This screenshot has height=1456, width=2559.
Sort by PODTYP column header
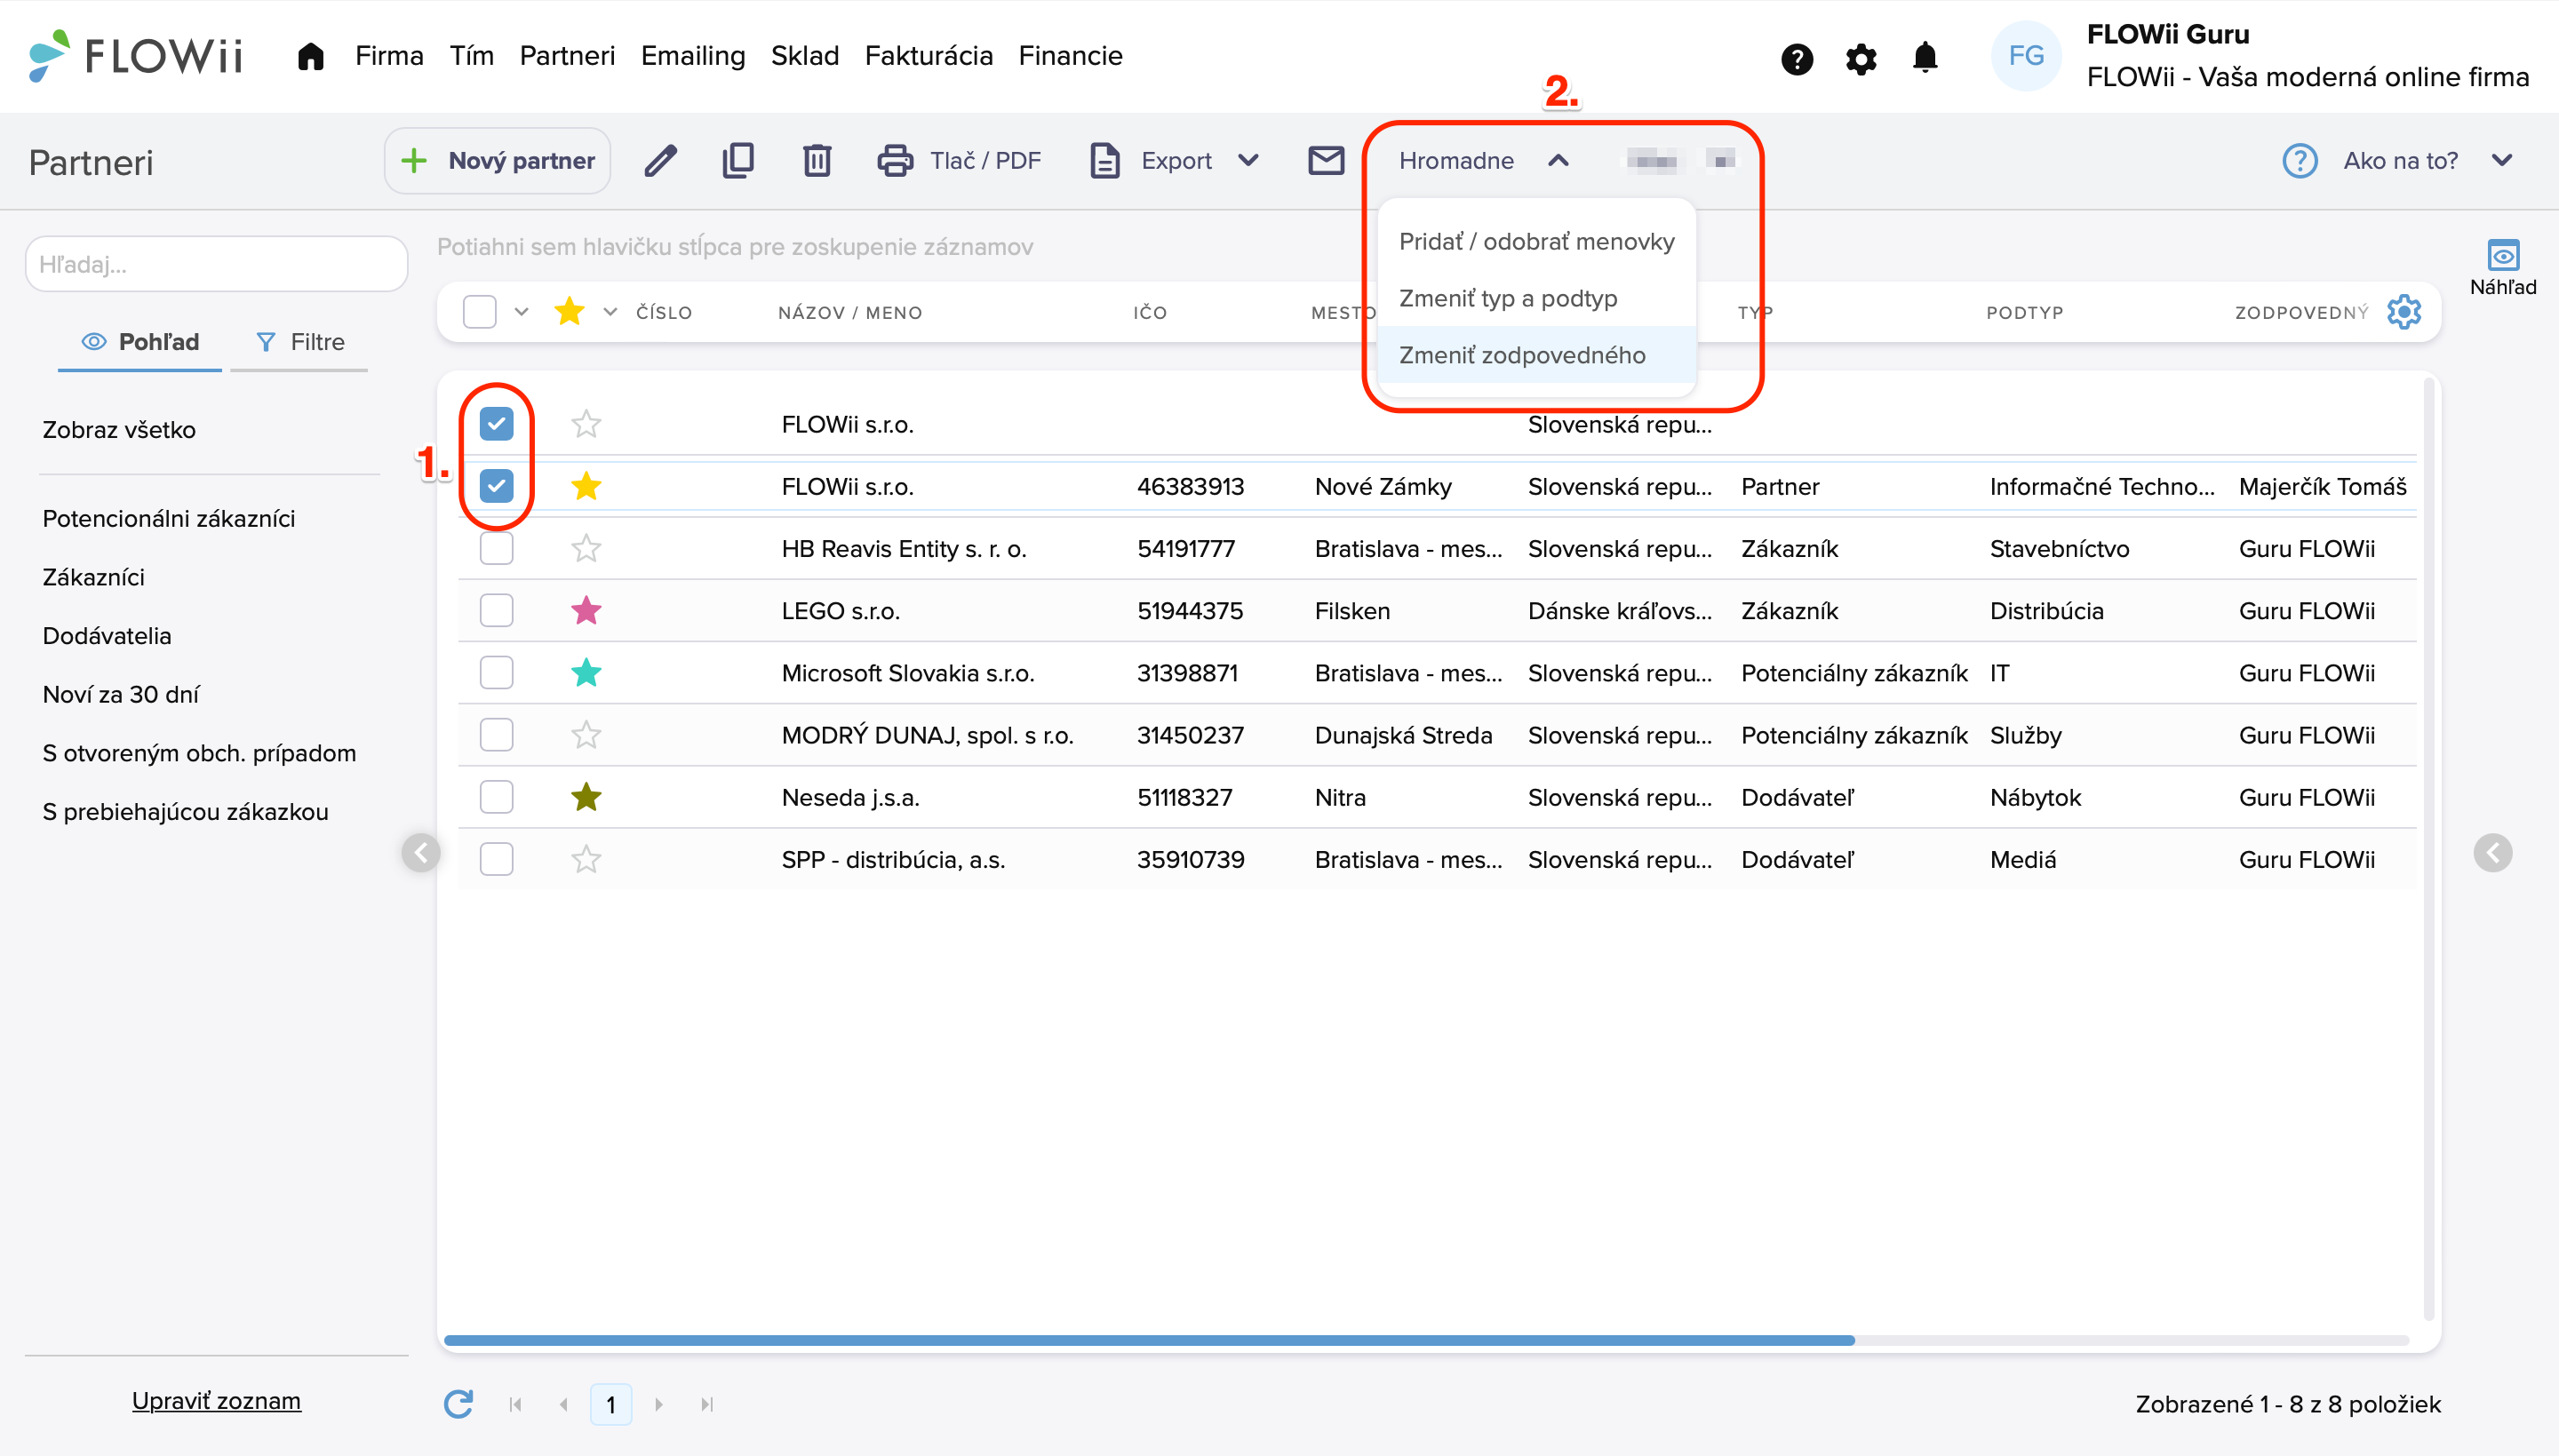point(2024,313)
